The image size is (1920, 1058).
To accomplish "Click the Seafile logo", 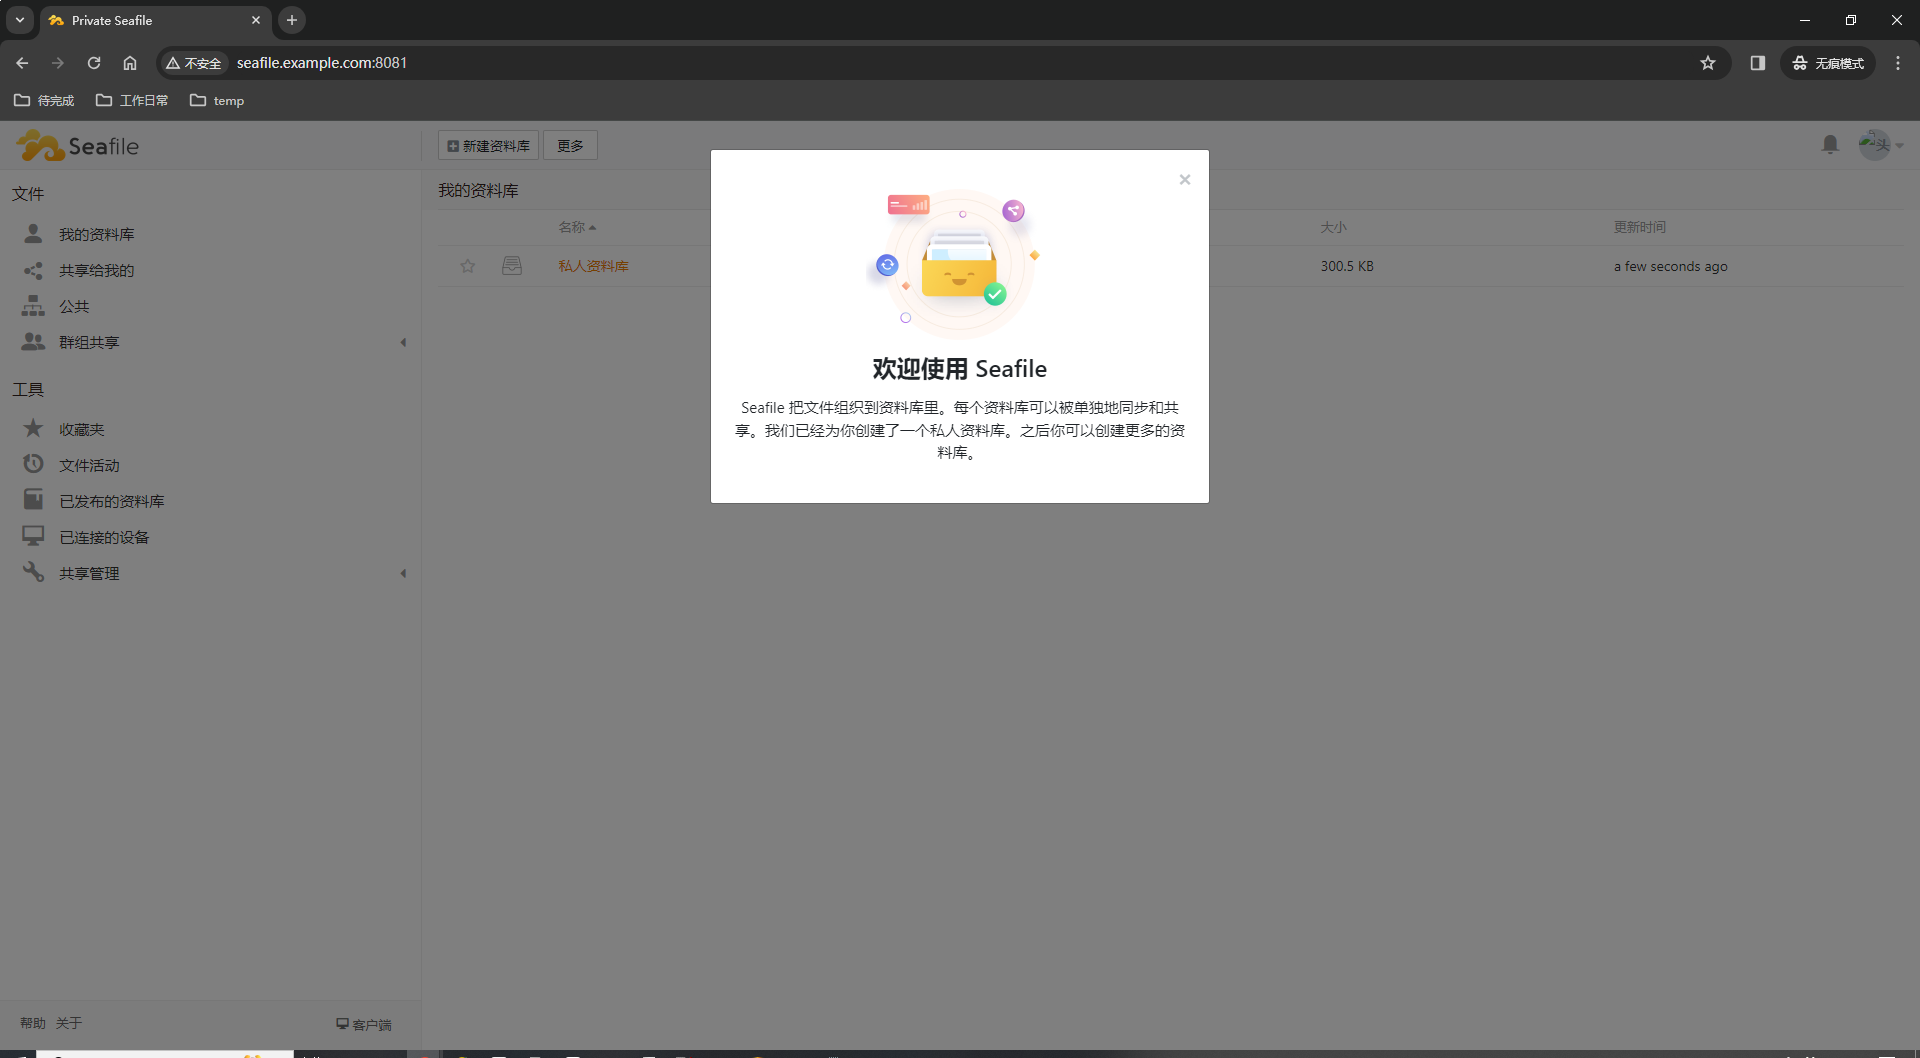I will (x=79, y=145).
